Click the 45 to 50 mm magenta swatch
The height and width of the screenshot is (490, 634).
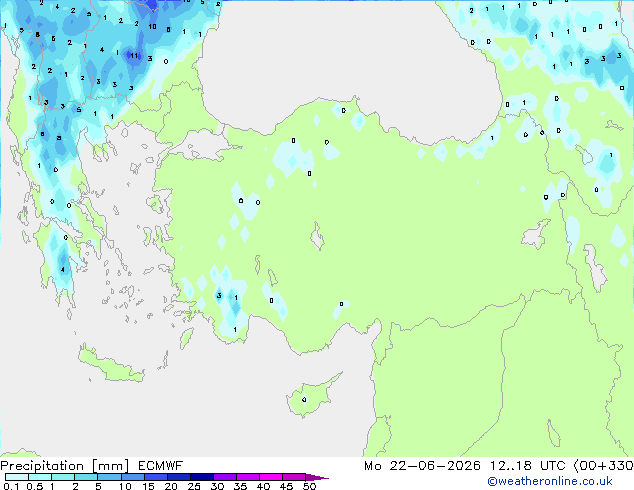tap(294, 477)
